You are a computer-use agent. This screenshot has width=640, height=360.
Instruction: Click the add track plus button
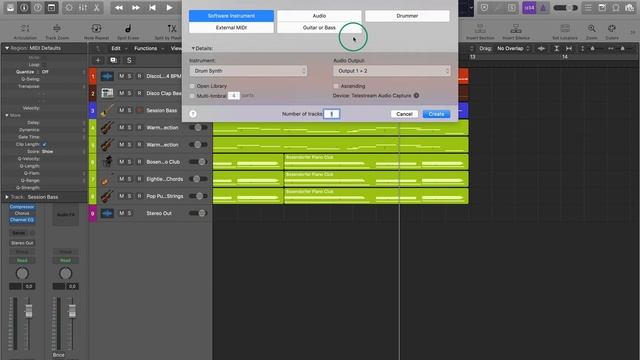(98, 60)
